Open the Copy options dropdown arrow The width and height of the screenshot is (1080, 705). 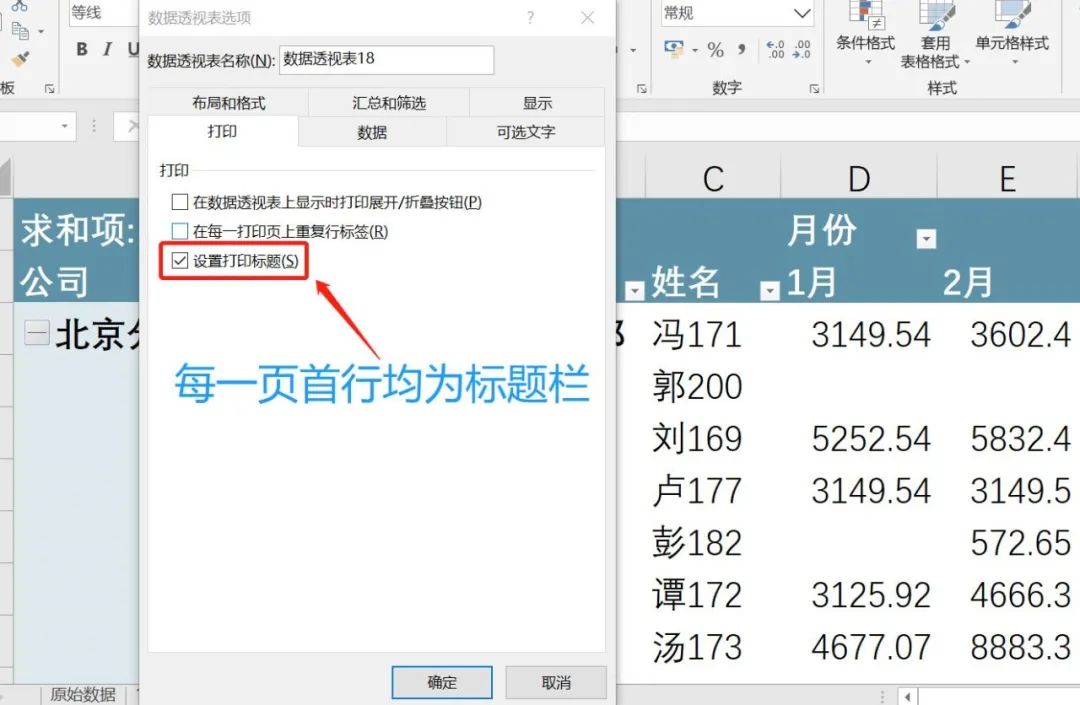41,31
